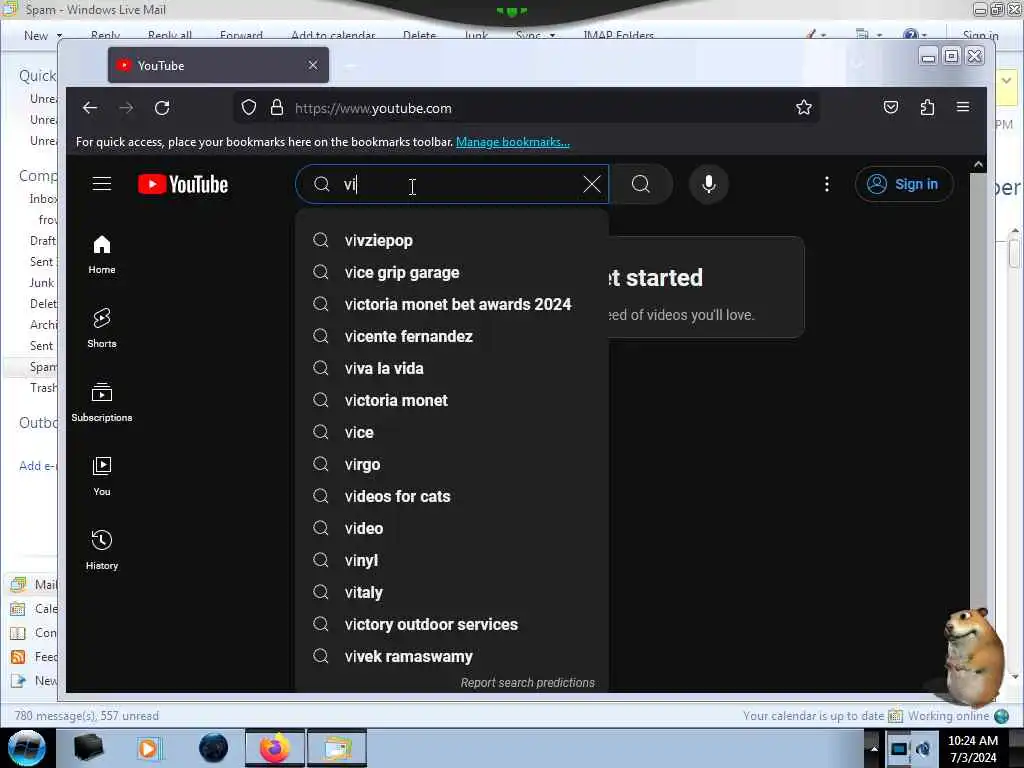Pick the virgo search suggestion
Image resolution: width=1024 pixels, height=768 pixels.
point(452,464)
